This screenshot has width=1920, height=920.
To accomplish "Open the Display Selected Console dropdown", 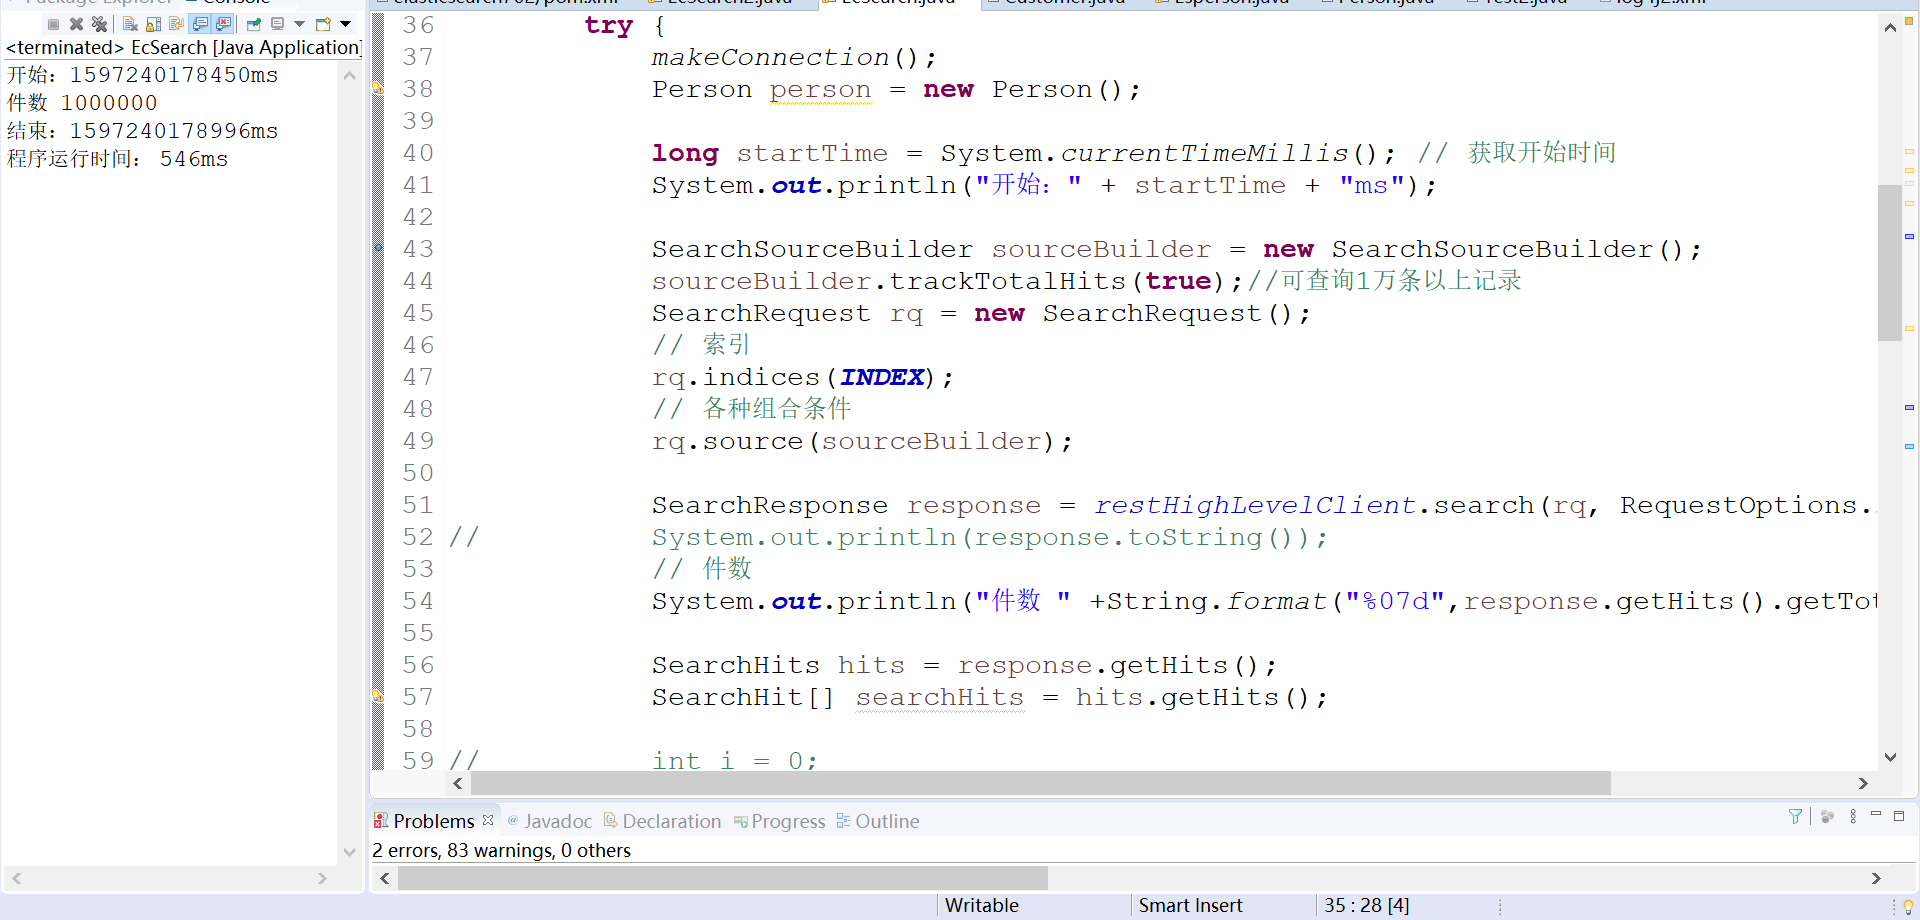I will [x=277, y=24].
